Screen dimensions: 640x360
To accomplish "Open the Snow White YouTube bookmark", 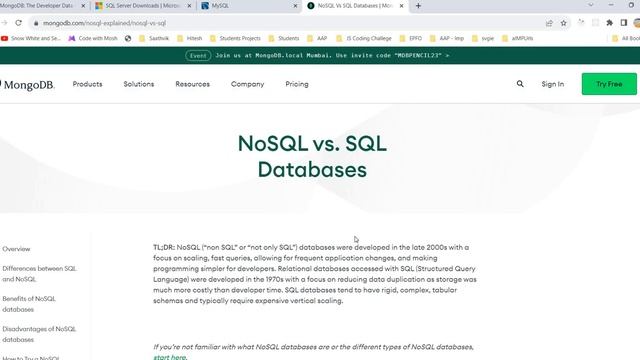I will tap(31, 38).
